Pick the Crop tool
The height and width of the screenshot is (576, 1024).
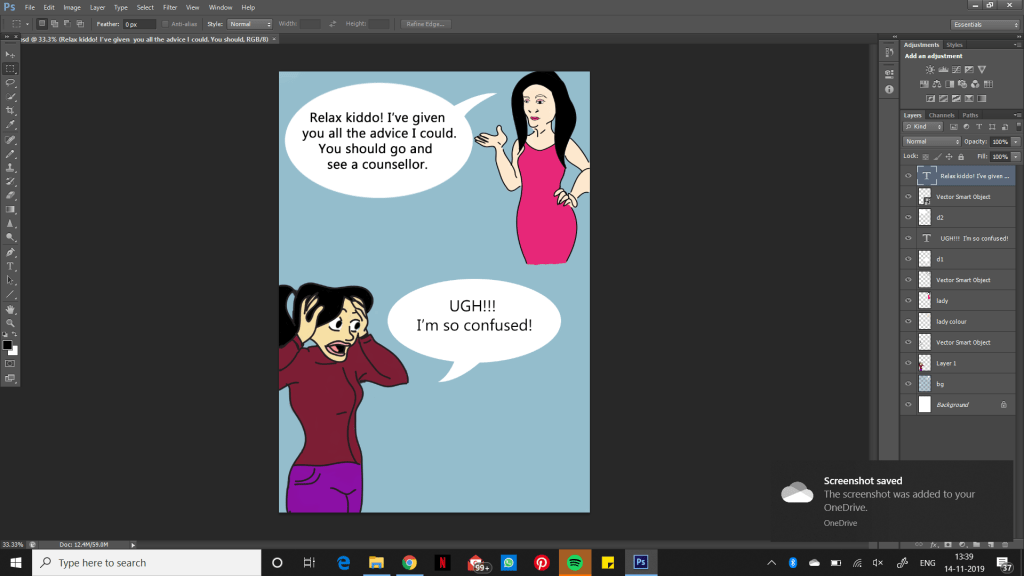click(x=10, y=110)
